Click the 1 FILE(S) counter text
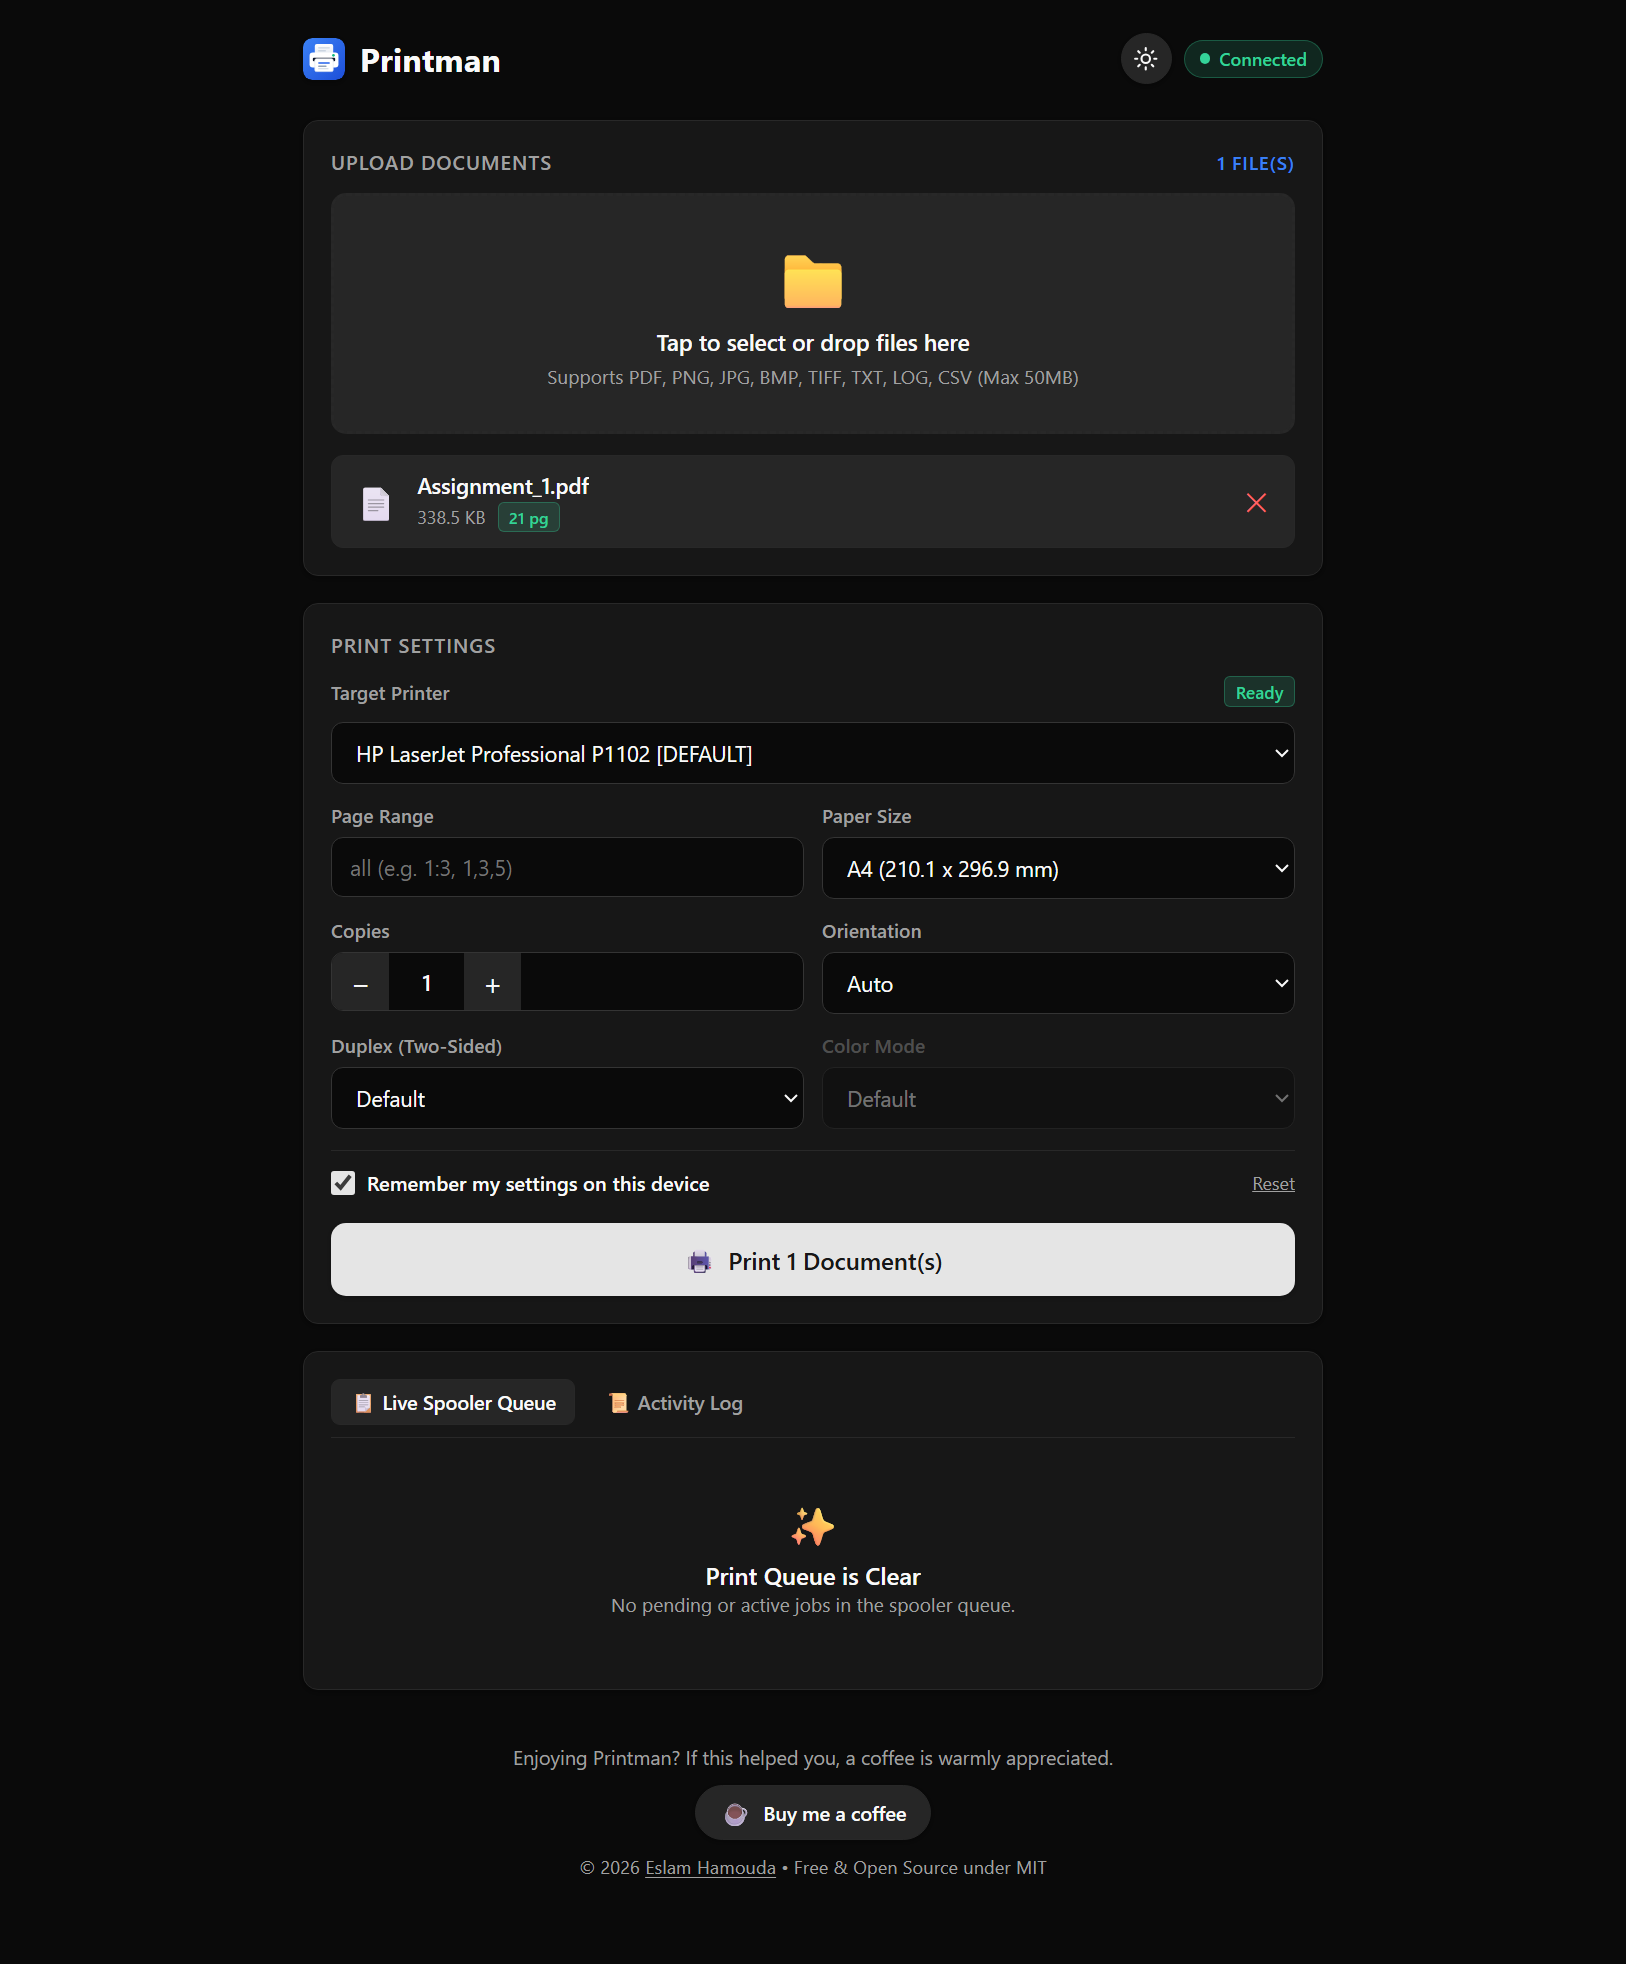 (1255, 163)
